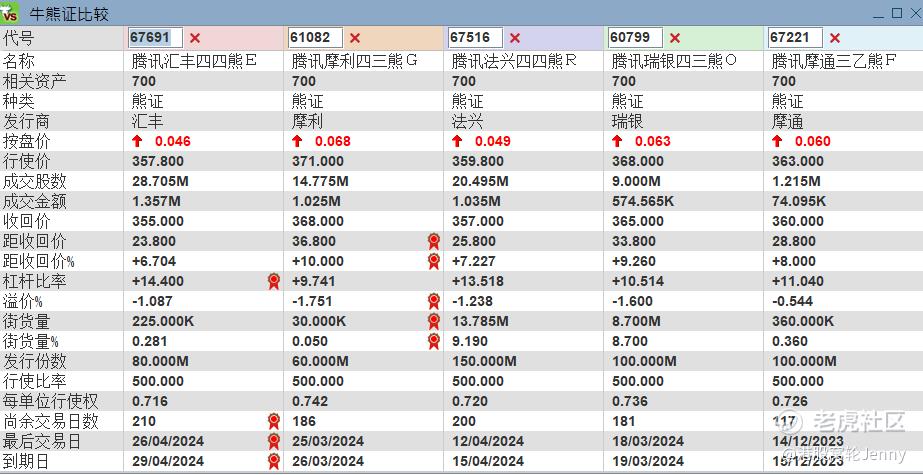Click award ribbon icon next to 0.050
923x475 pixels.
click(434, 341)
